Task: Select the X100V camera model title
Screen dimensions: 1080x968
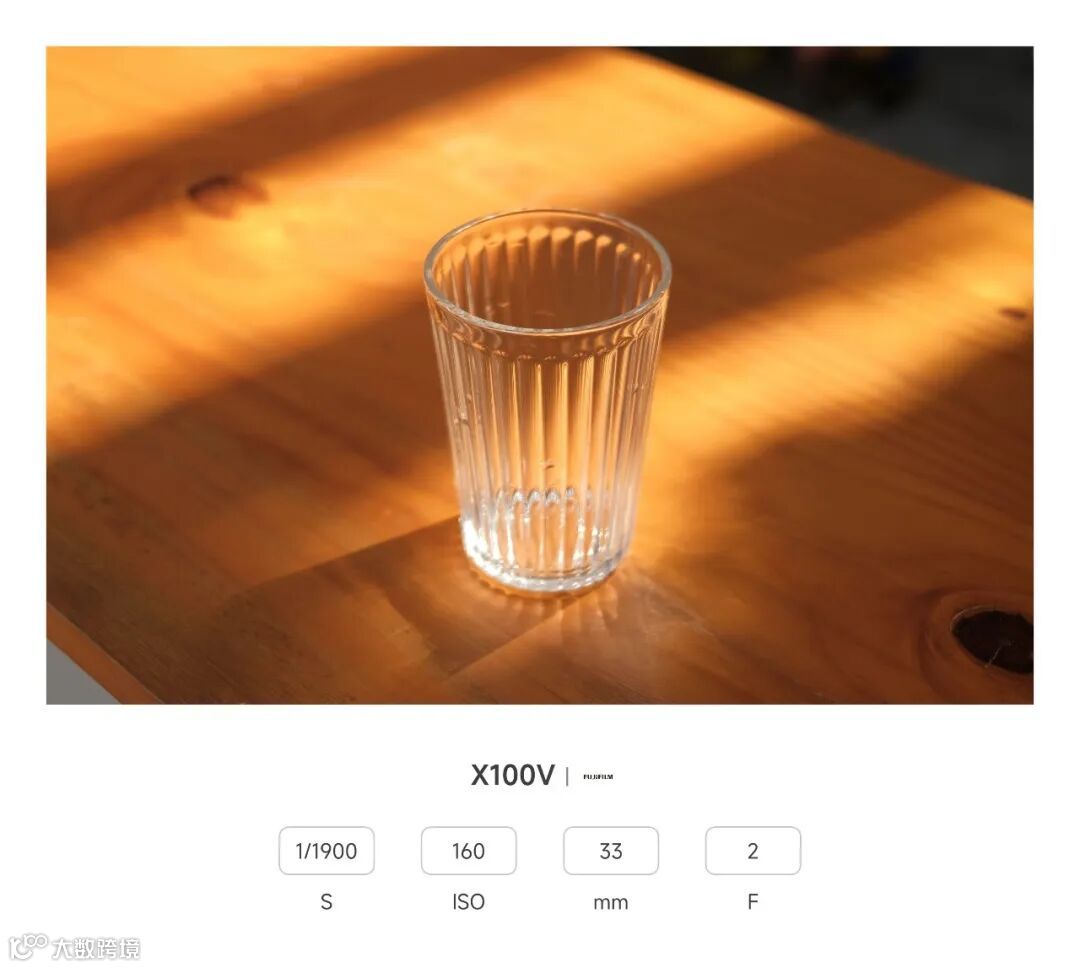Action: 512,775
